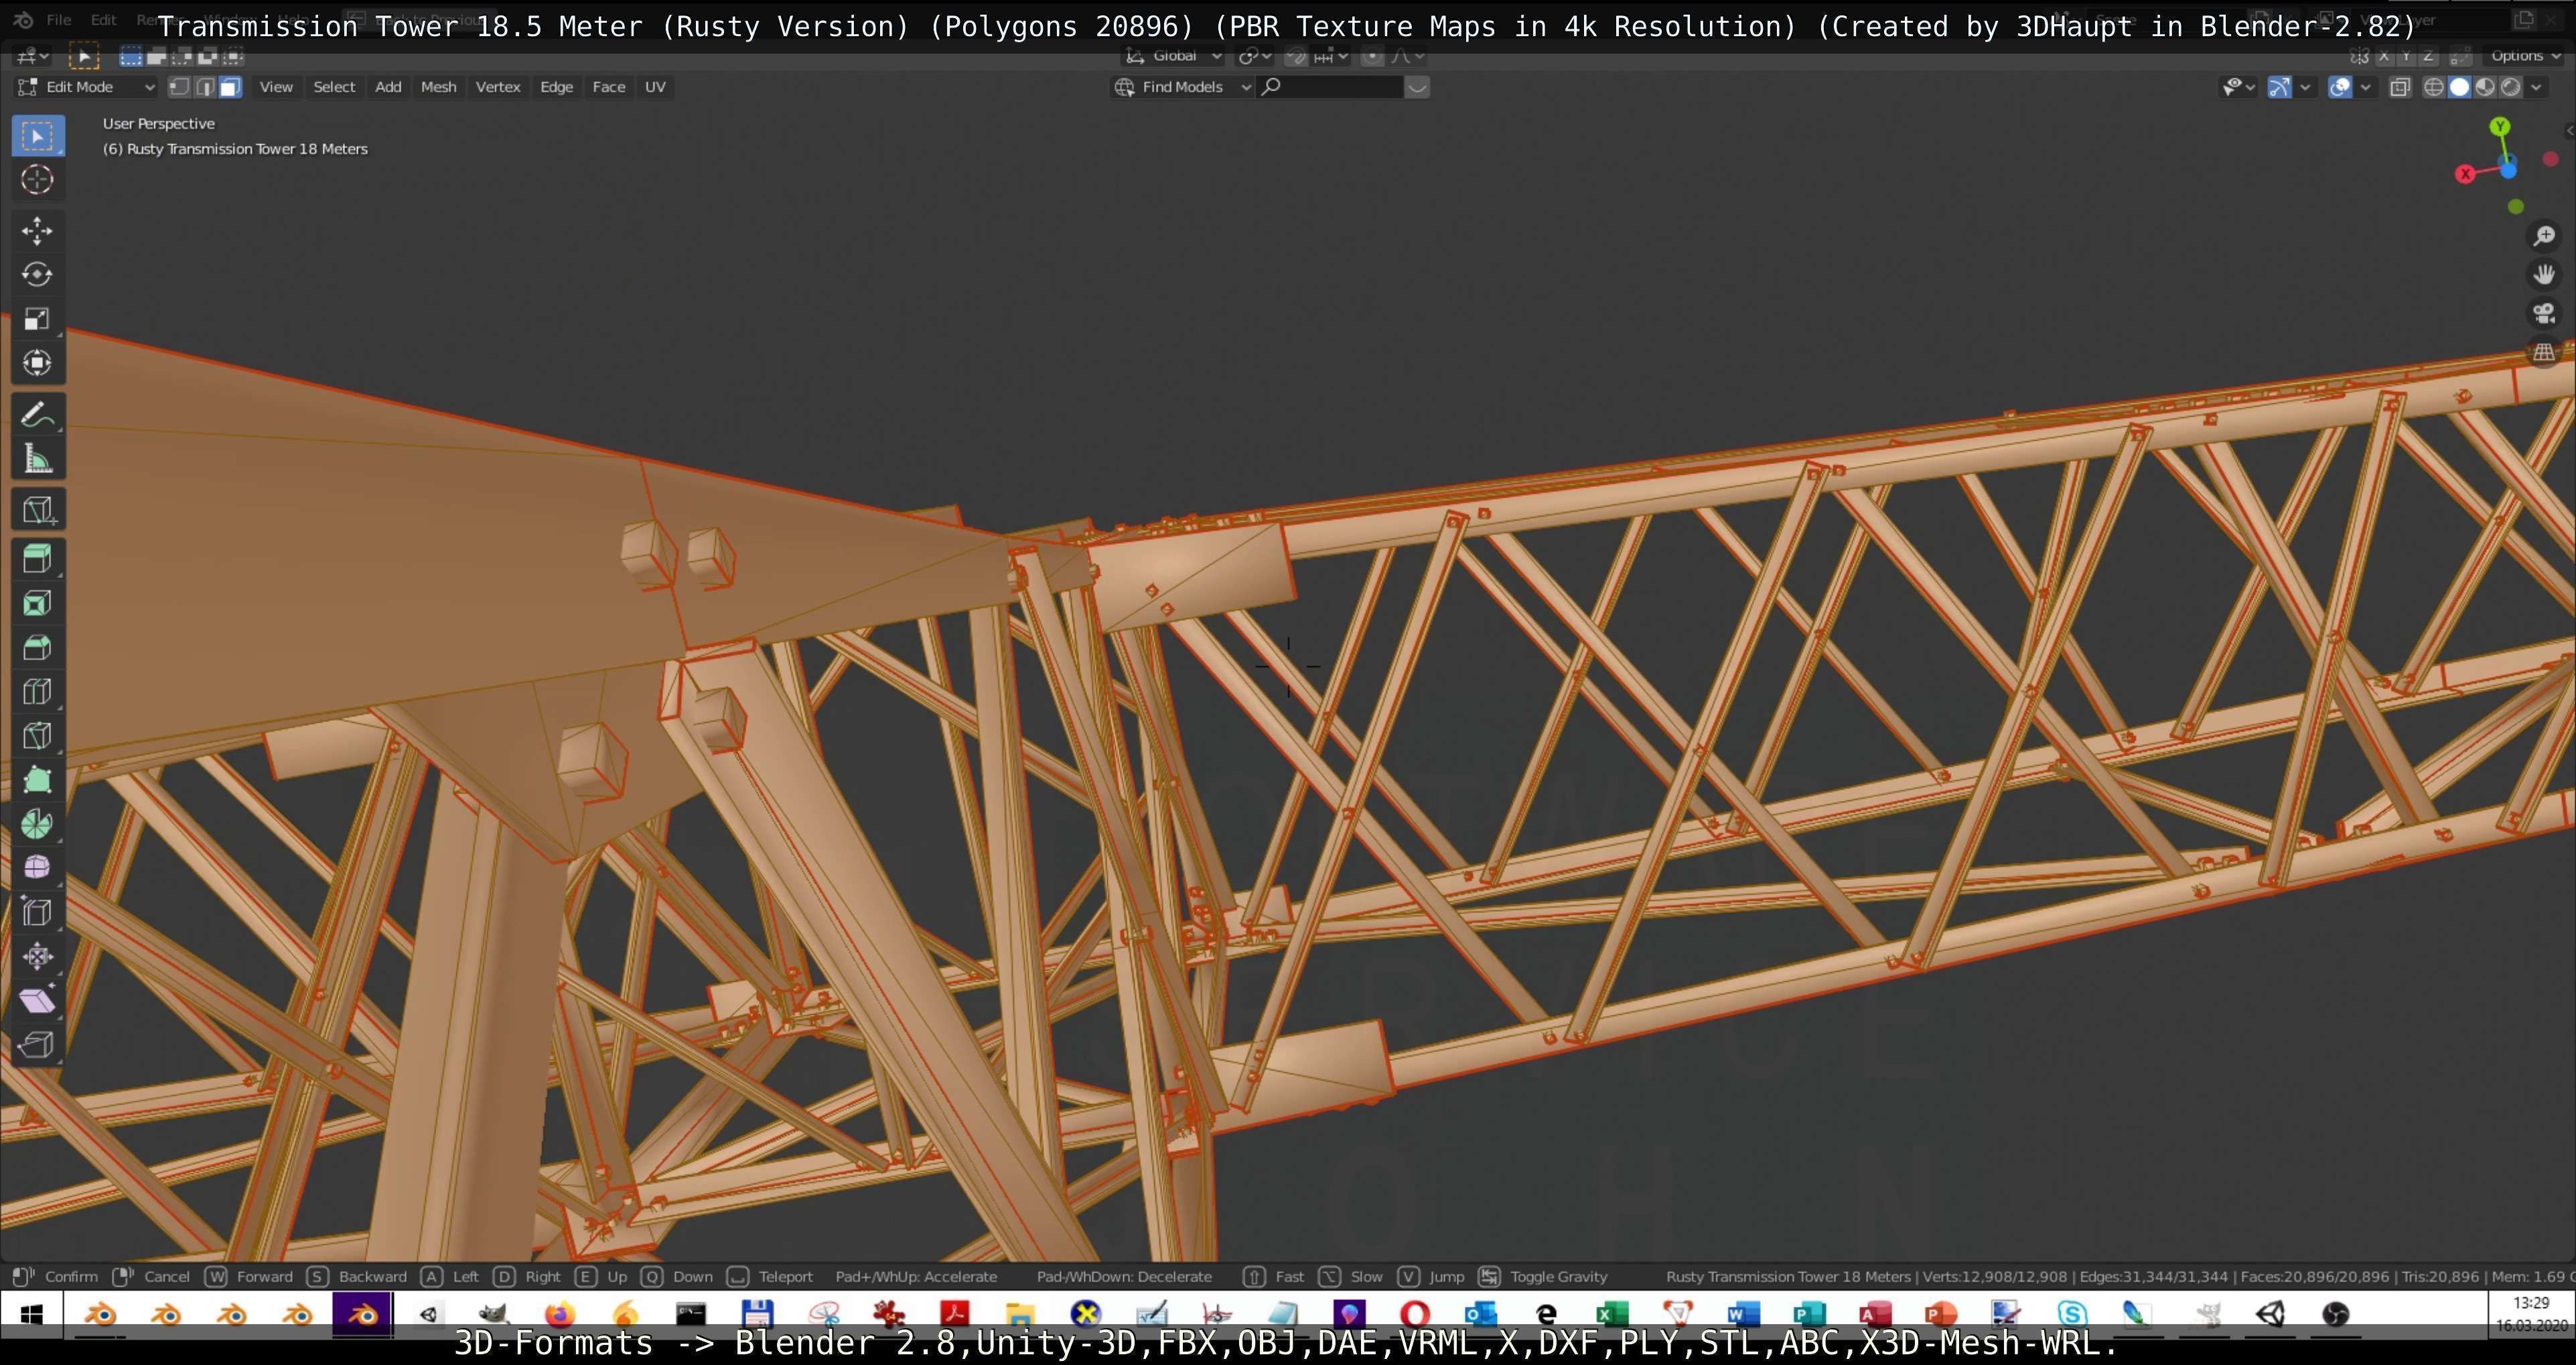Open the Edge menu

click(x=556, y=87)
